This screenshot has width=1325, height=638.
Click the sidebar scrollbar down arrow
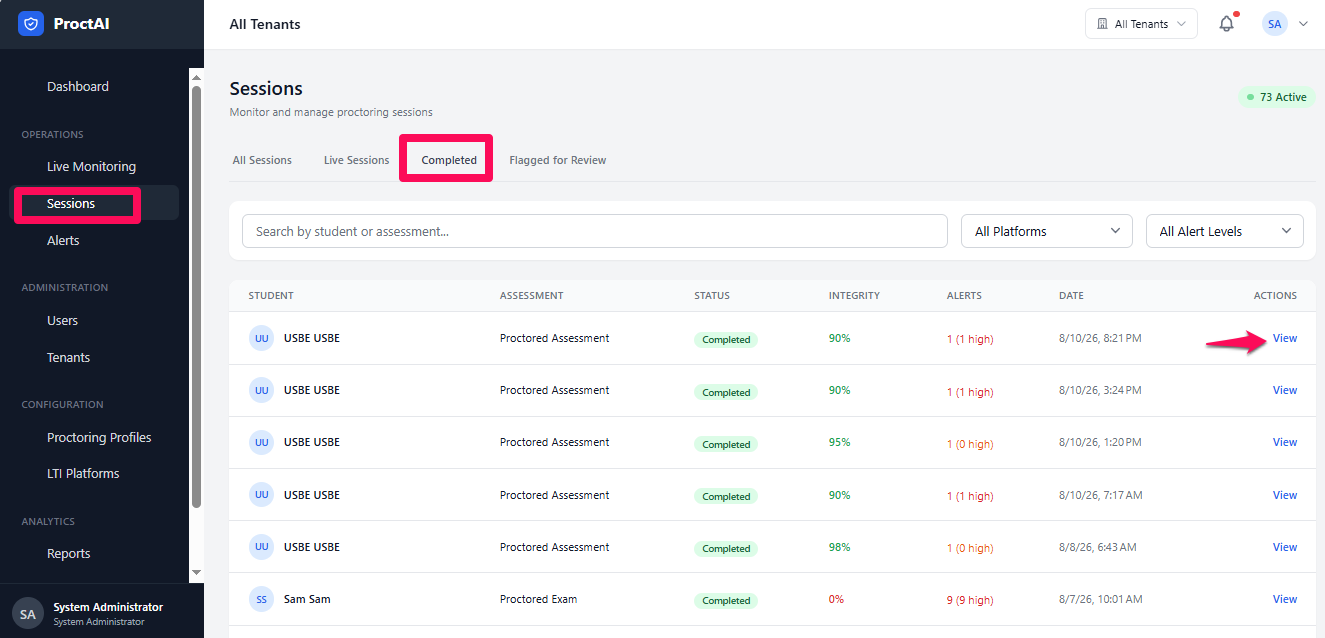(197, 572)
